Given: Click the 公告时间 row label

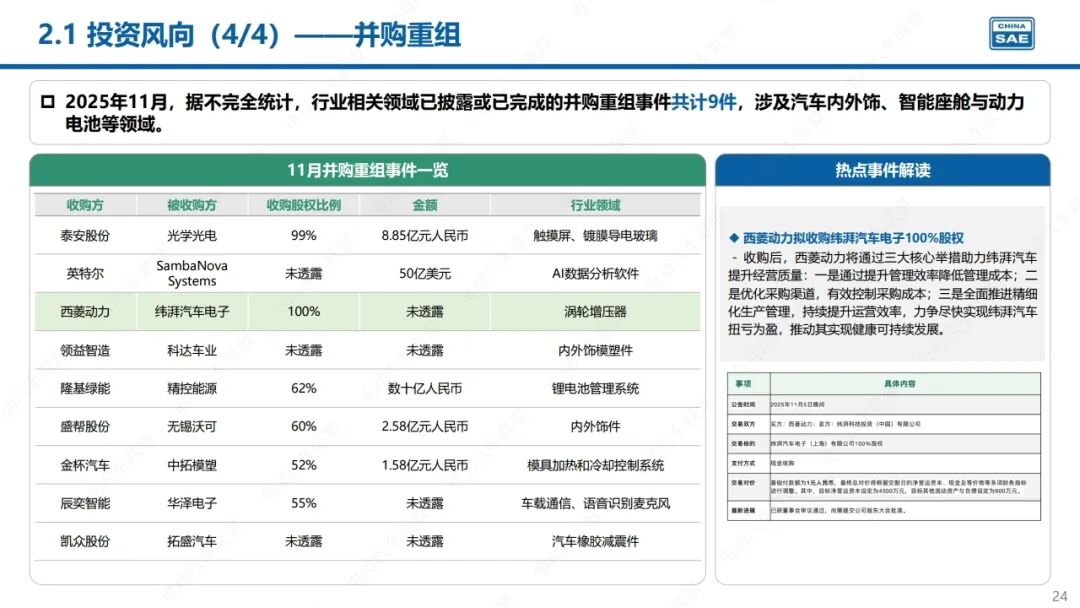Looking at the screenshot, I should 743,405.
